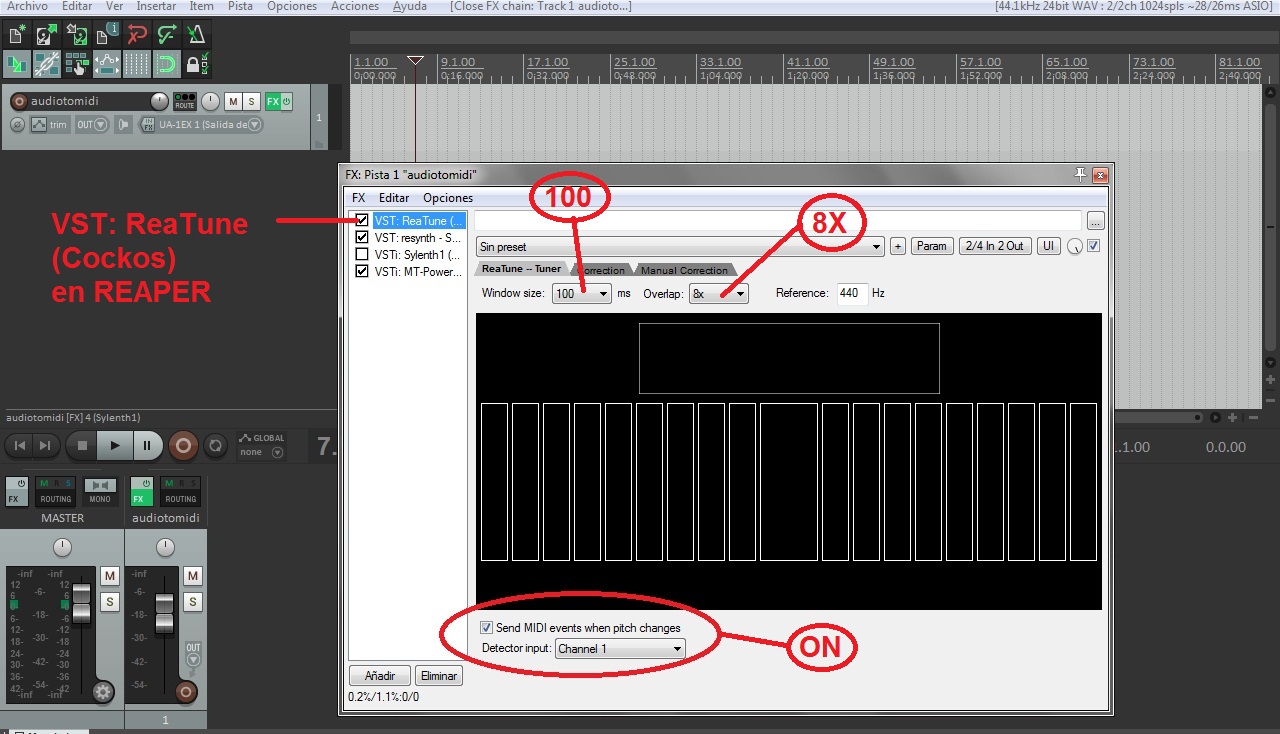Click the Reference Hz input field
This screenshot has height=734, width=1280.
pos(852,293)
